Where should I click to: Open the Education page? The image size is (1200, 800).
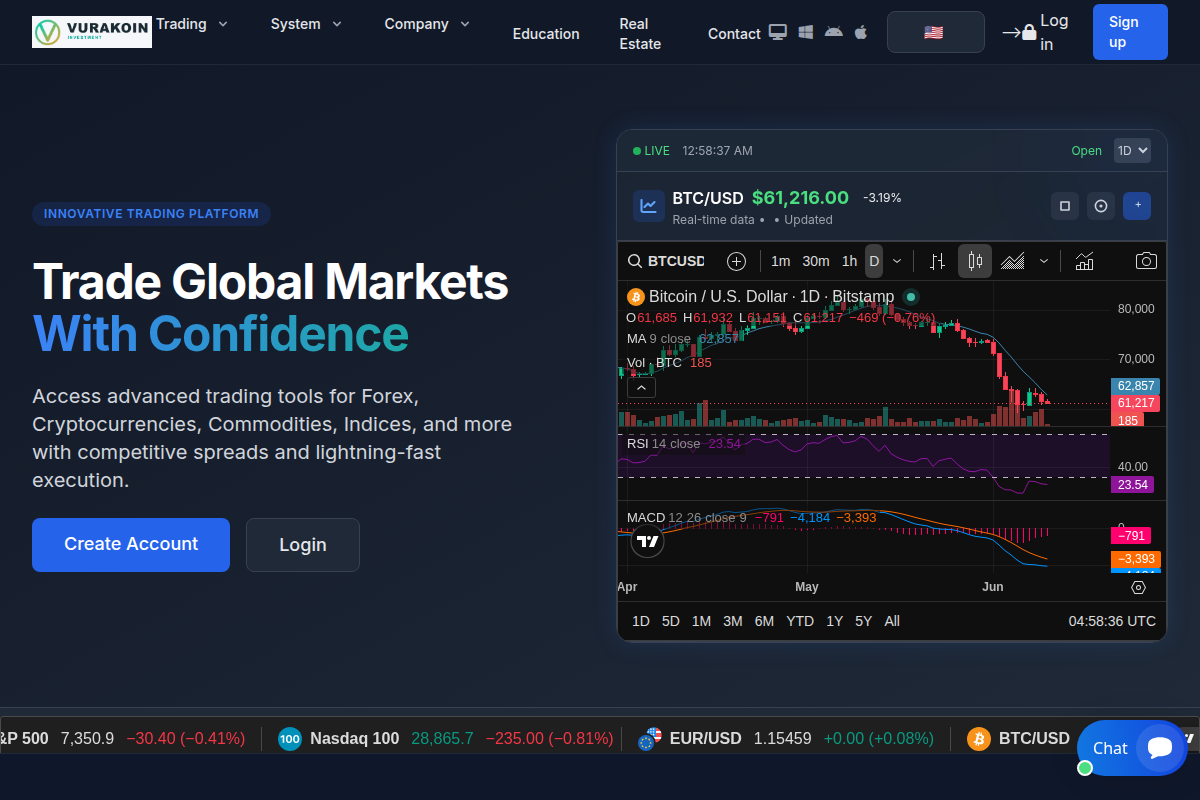pyautogui.click(x=546, y=34)
